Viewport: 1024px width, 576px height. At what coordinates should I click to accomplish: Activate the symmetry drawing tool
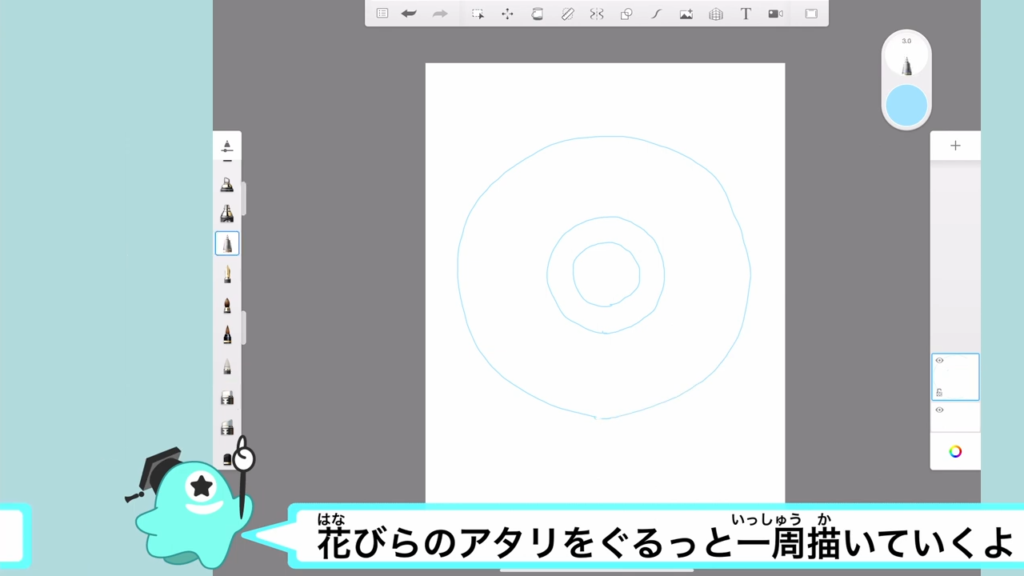click(597, 14)
